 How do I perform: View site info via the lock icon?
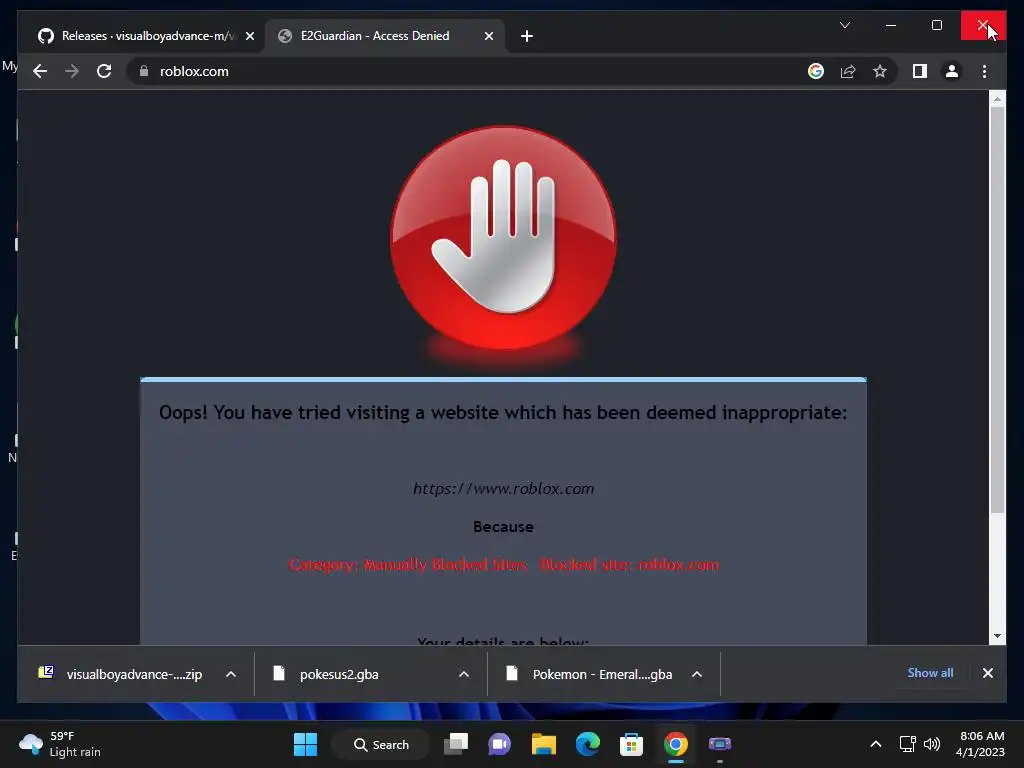pyautogui.click(x=144, y=71)
